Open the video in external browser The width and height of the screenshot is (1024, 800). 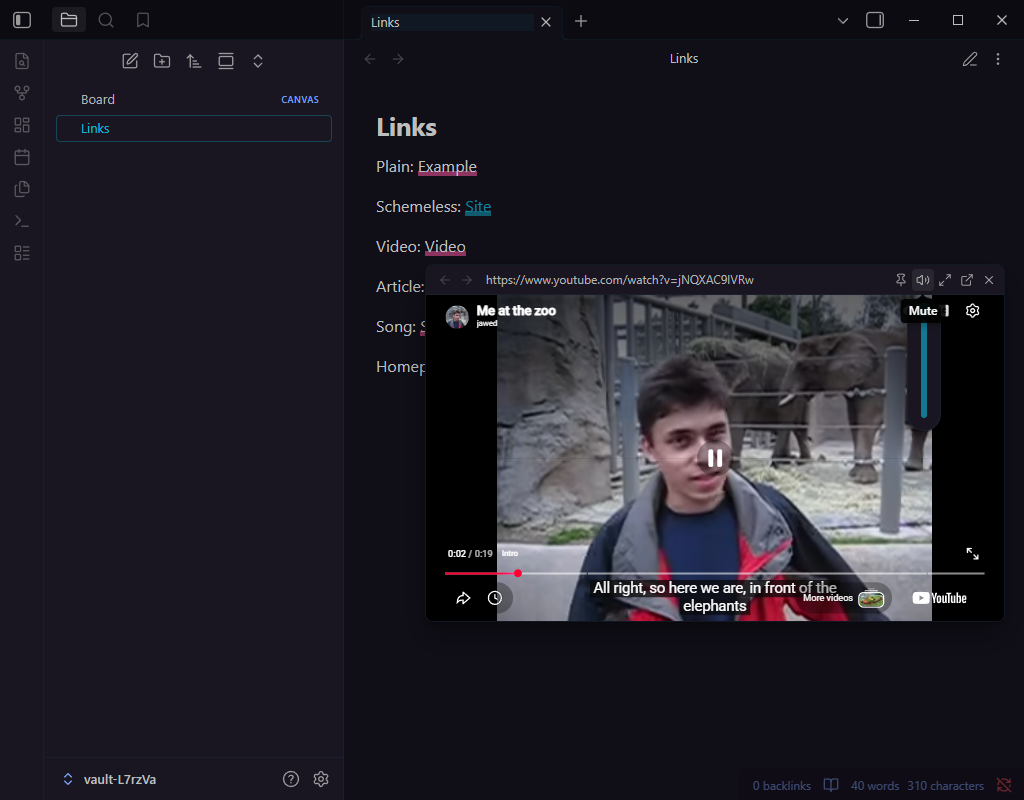click(967, 280)
